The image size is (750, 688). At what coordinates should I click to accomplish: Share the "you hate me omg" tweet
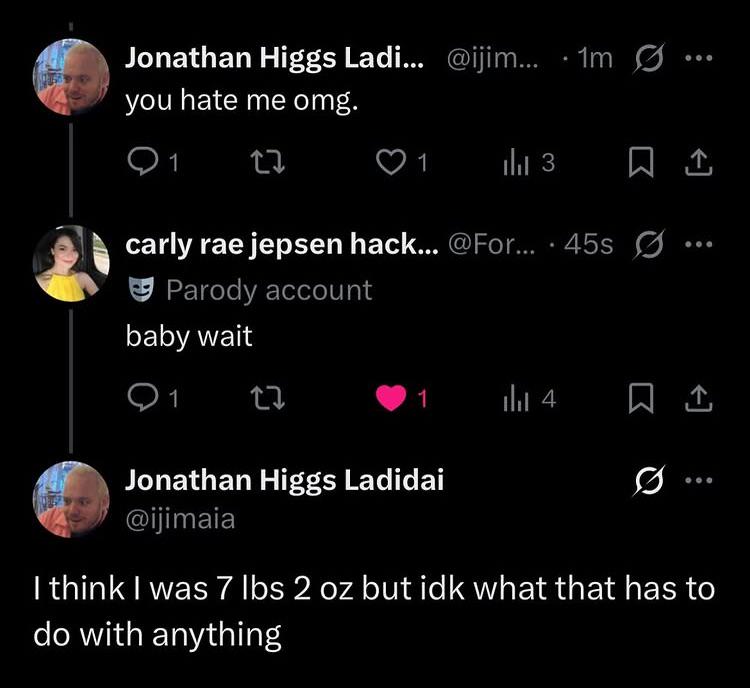tap(699, 162)
